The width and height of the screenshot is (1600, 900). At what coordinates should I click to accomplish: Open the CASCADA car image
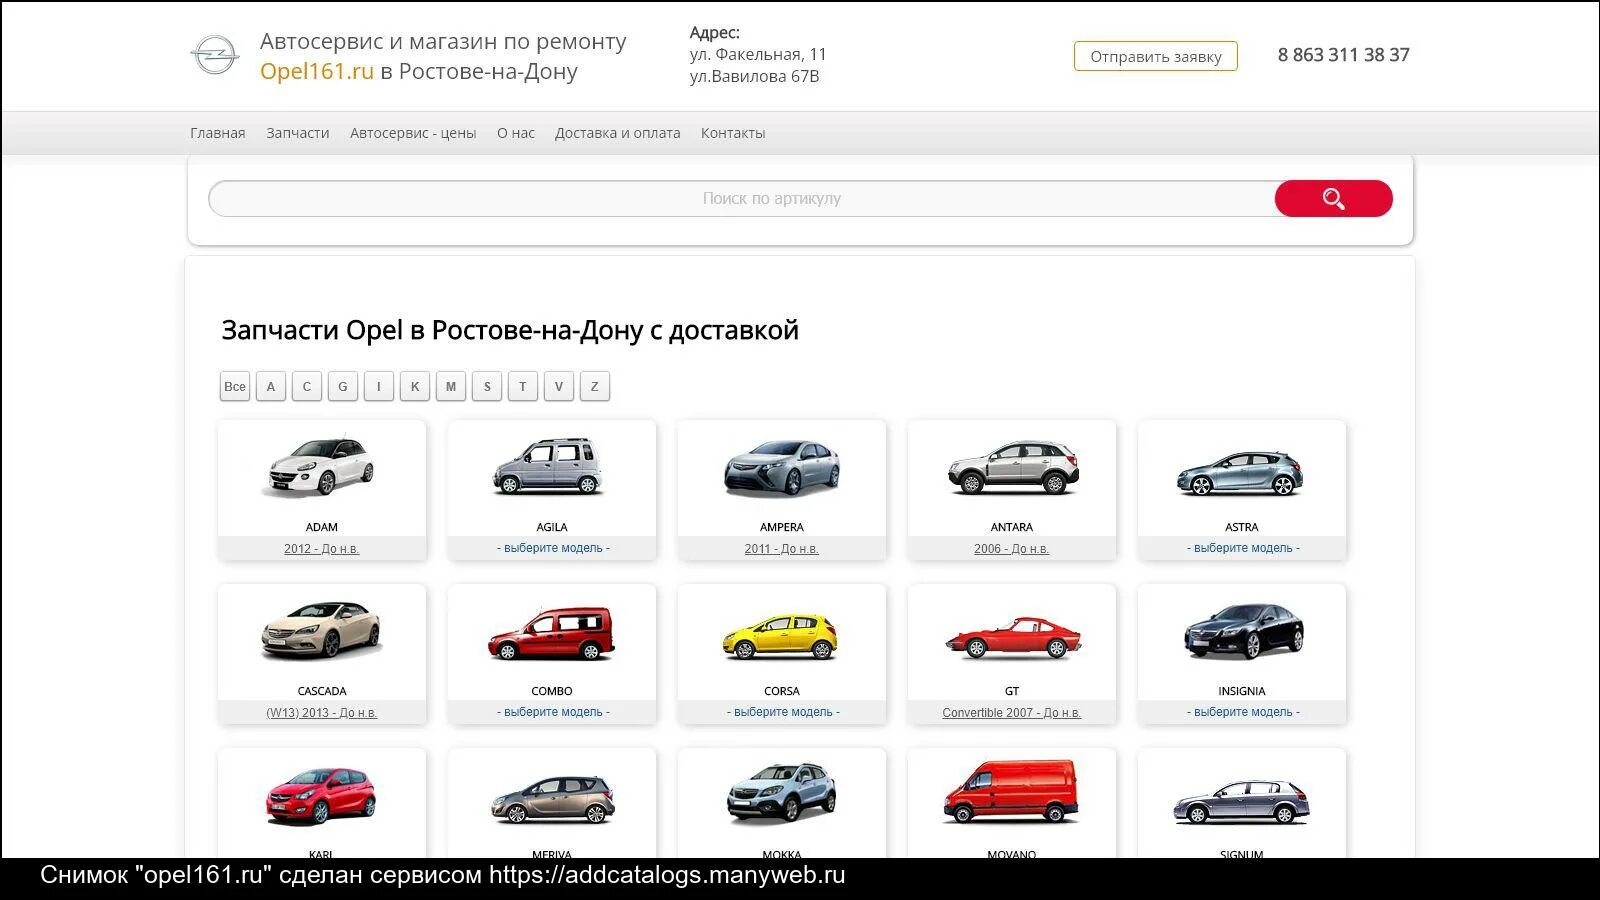pos(321,631)
